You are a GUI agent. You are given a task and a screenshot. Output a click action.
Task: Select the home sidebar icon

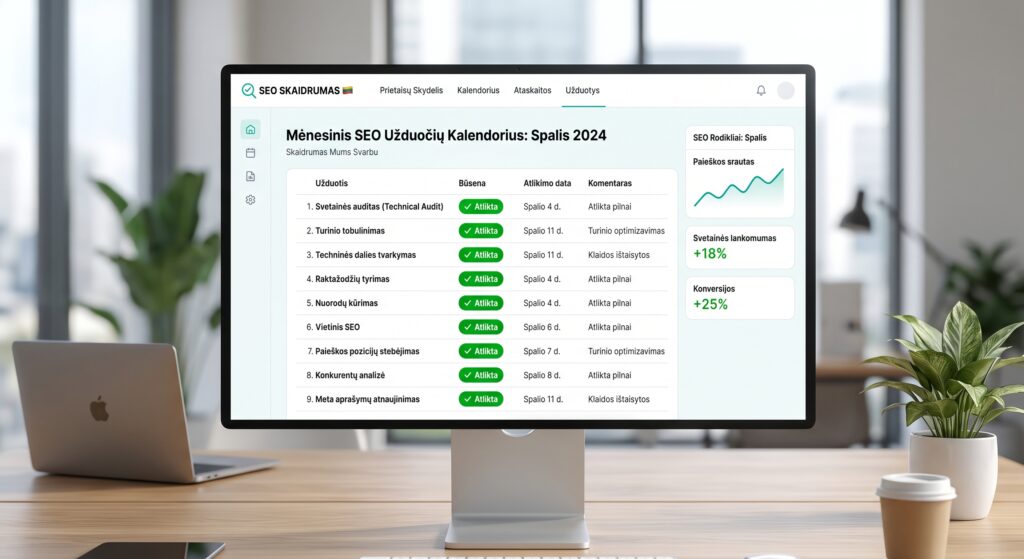pos(250,129)
